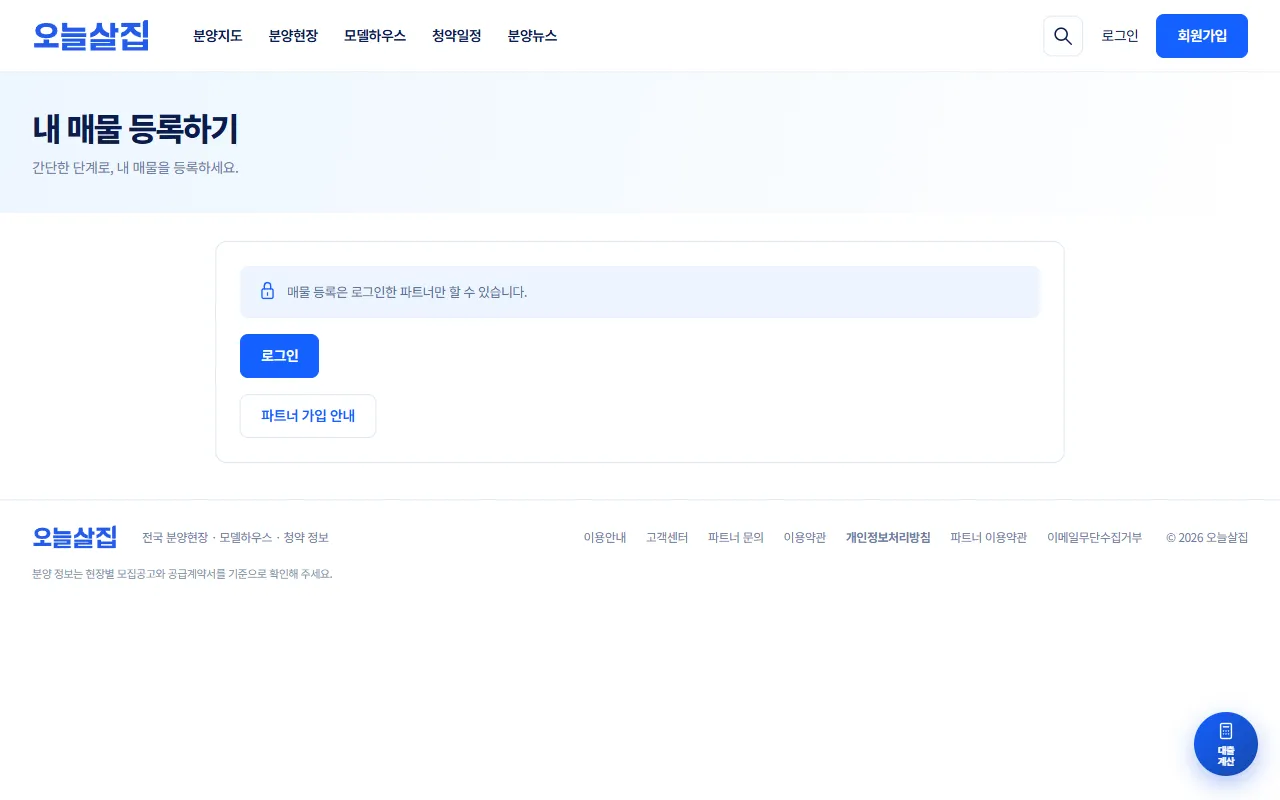Open the 대출계산 floating calculator button
Screen dimensions: 1280x800
pyautogui.click(x=1226, y=744)
